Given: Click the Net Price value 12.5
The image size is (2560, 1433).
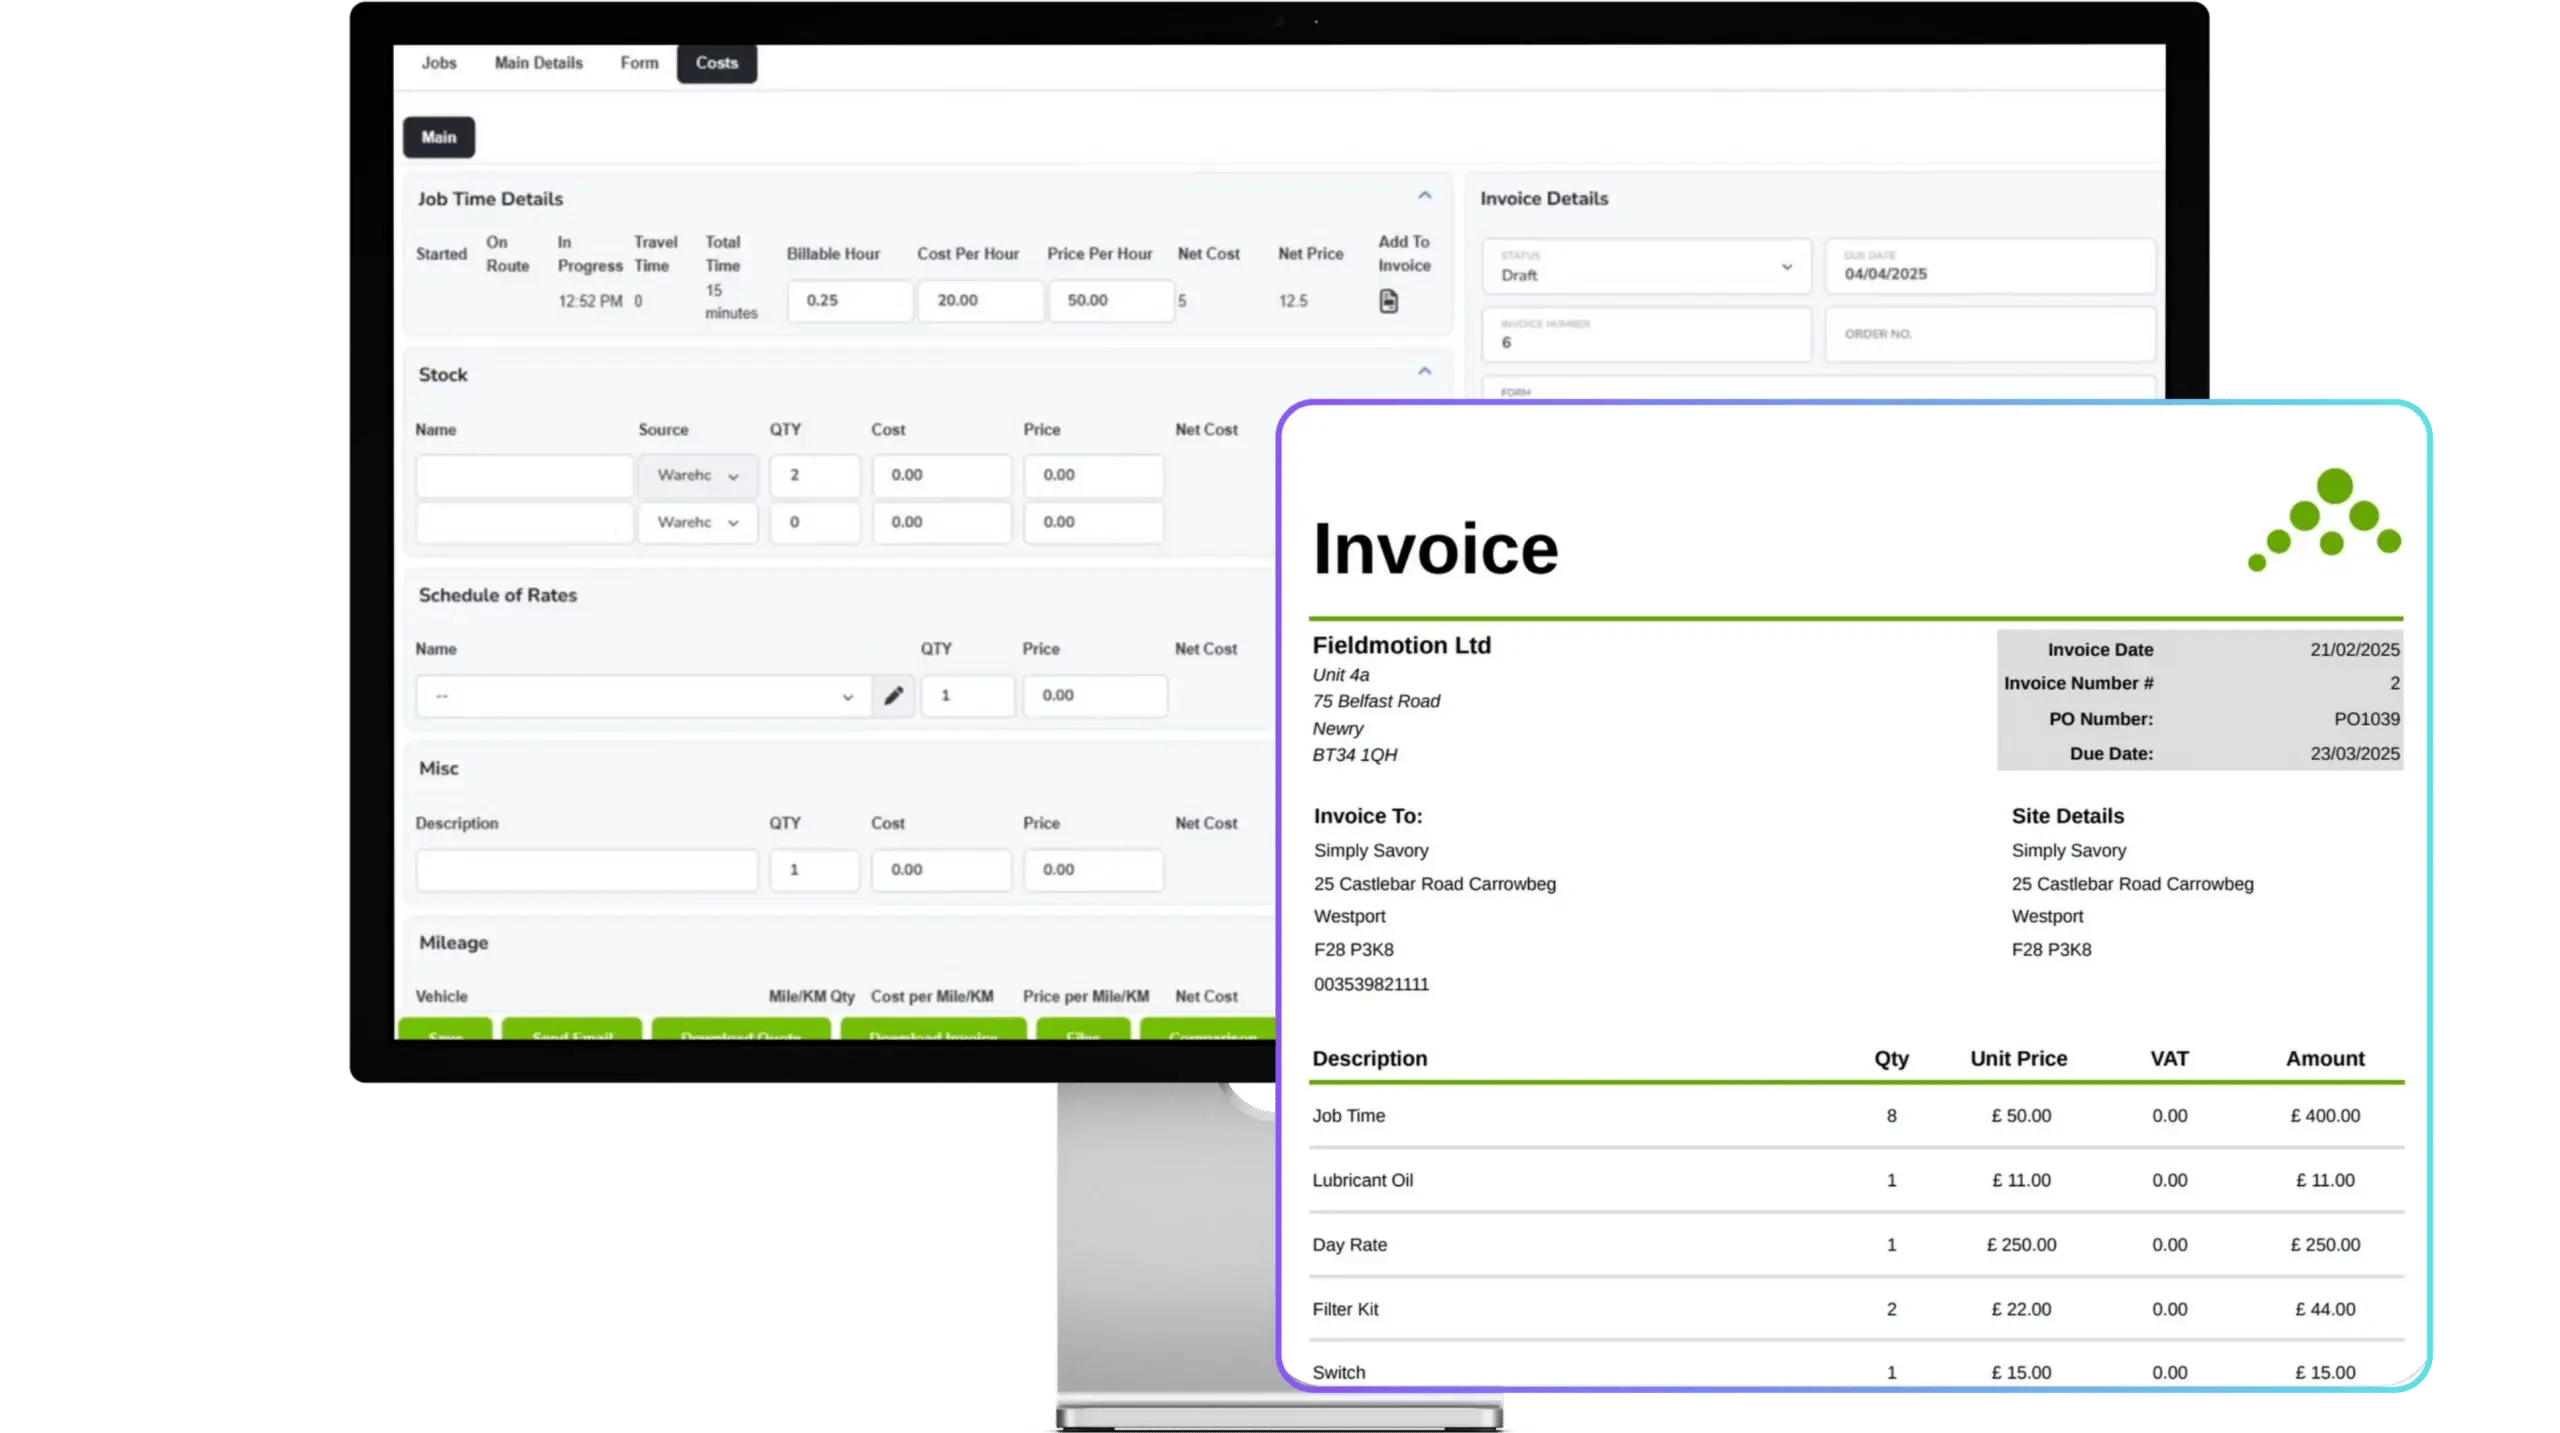Looking at the screenshot, I should (x=1293, y=301).
